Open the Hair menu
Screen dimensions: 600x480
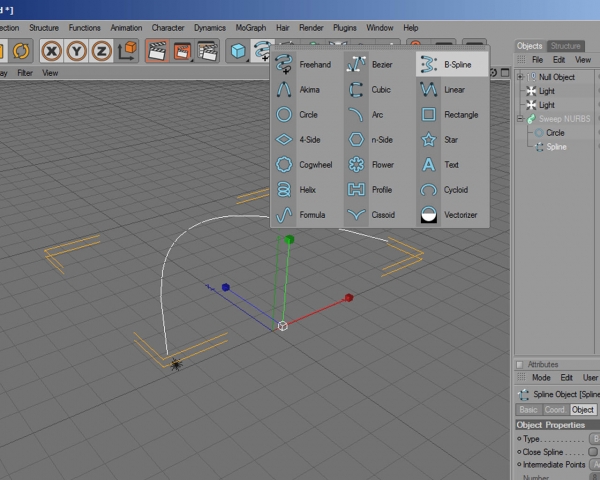point(282,28)
